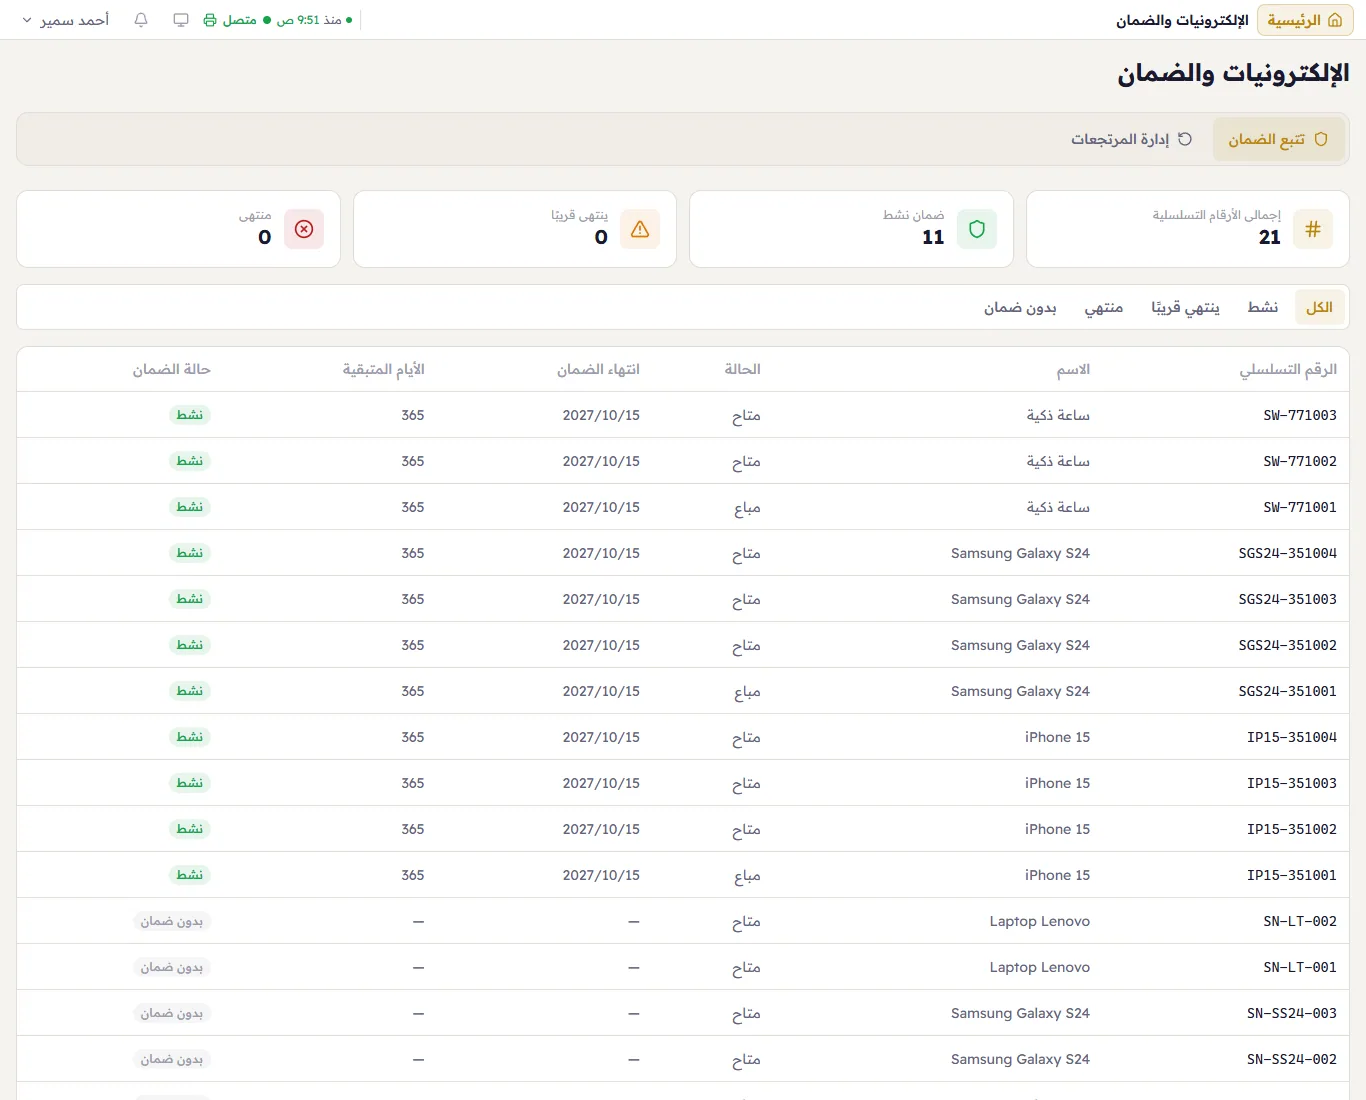The height and width of the screenshot is (1100, 1366).
Task: Click Samsung Galaxy S24 name in SGS24-351002 row
Action: click(x=1020, y=645)
